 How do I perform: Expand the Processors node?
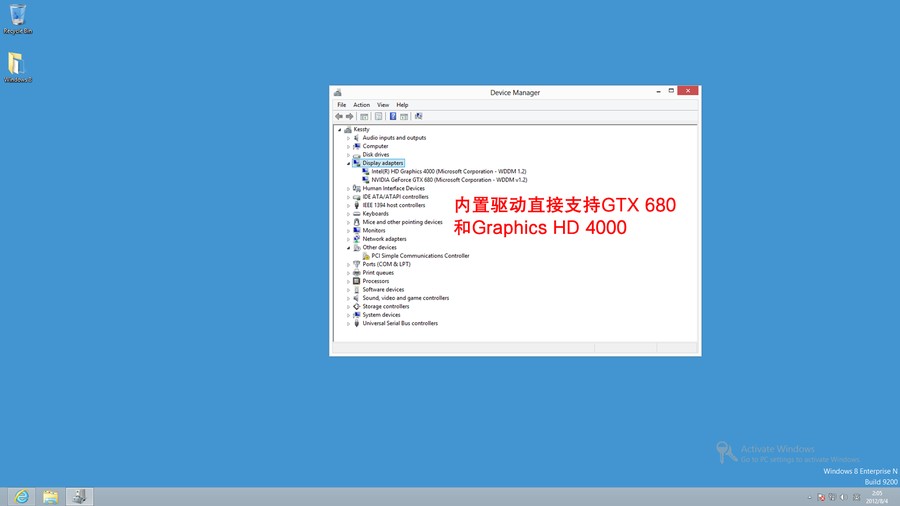349,281
